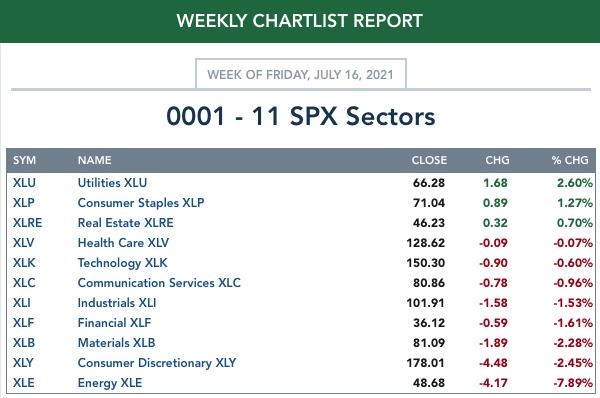Select the XLC symbol link
The width and height of the screenshot is (600, 398).
[24, 283]
